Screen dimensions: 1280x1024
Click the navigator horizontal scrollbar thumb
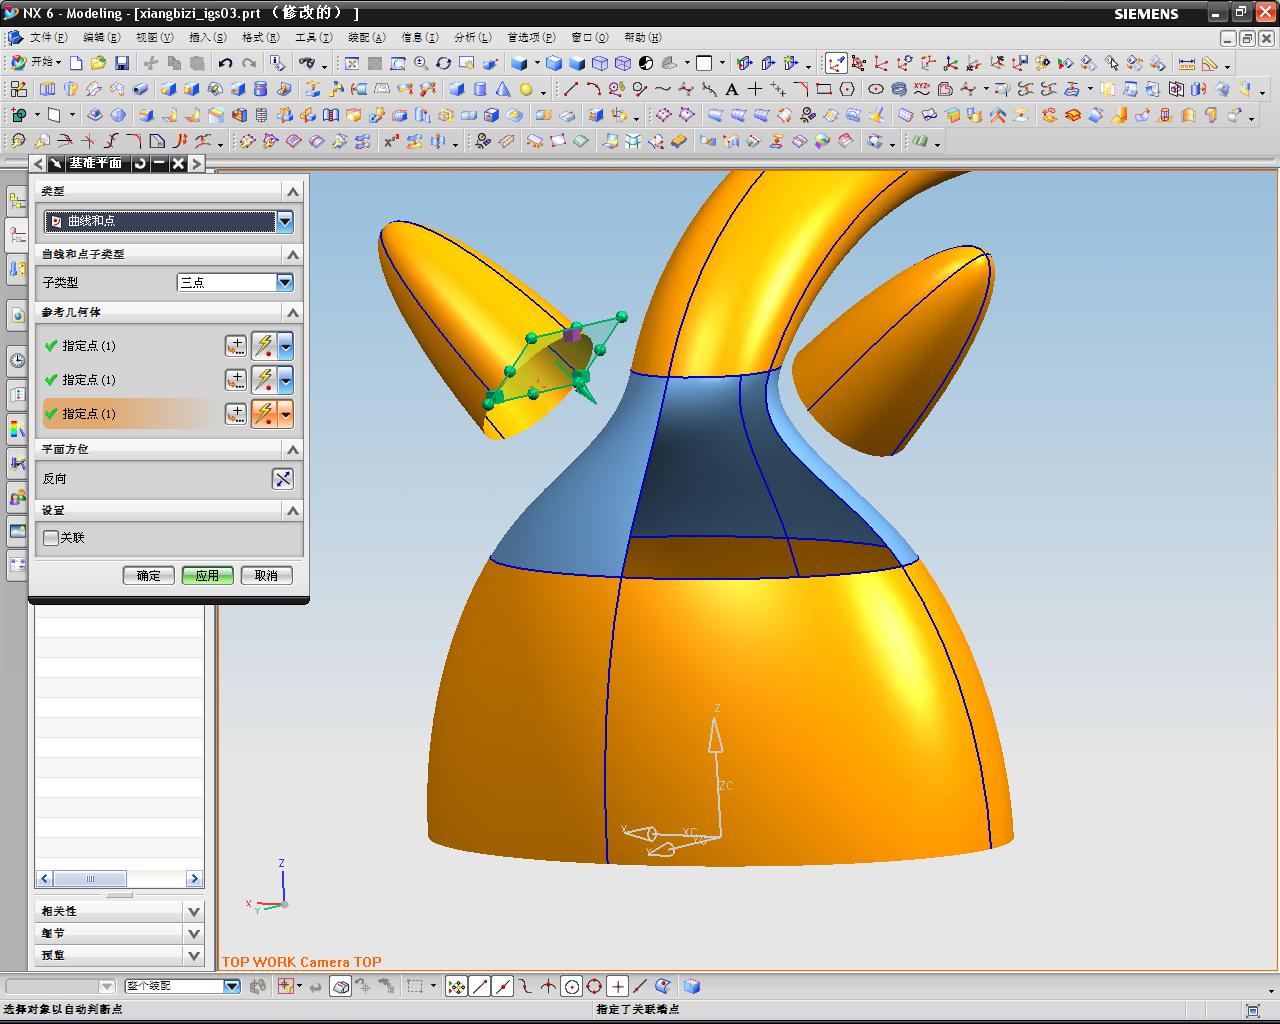90,879
